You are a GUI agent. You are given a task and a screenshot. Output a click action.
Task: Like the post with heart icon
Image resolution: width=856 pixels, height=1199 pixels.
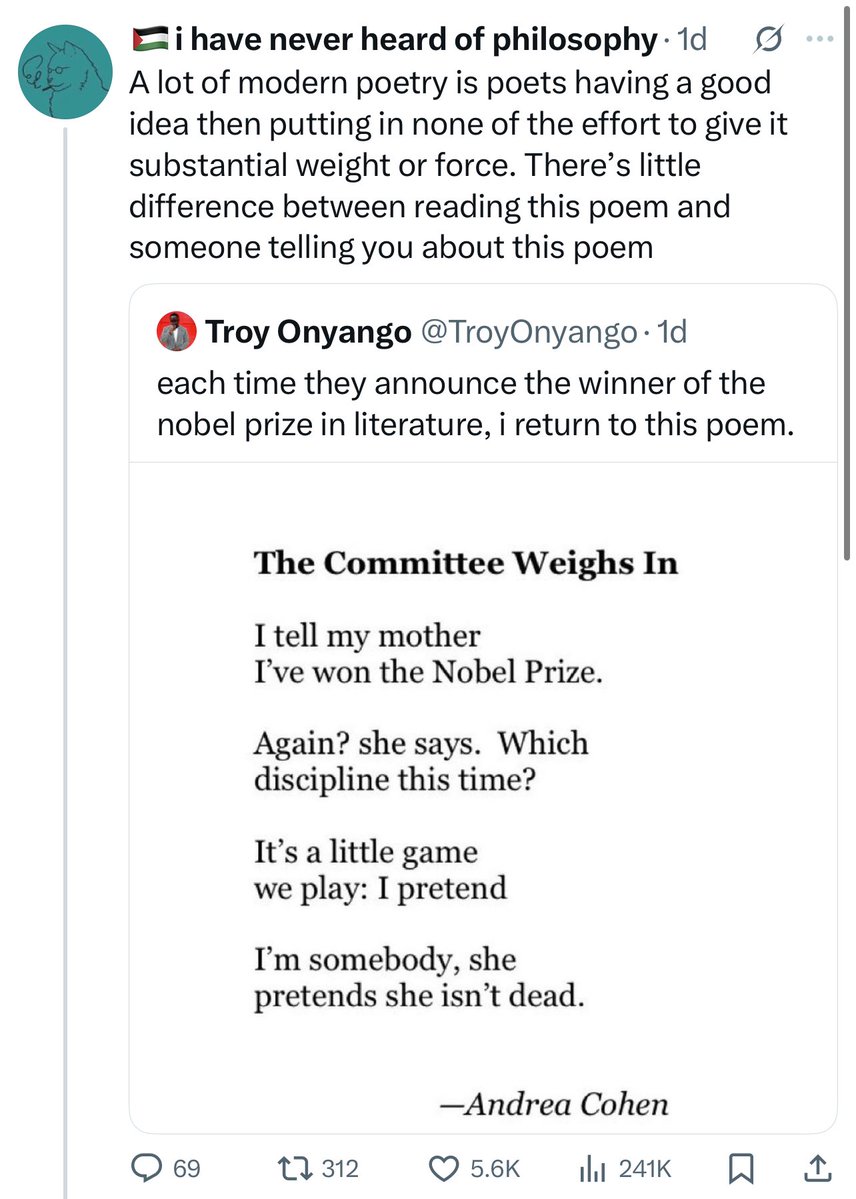(443, 1168)
